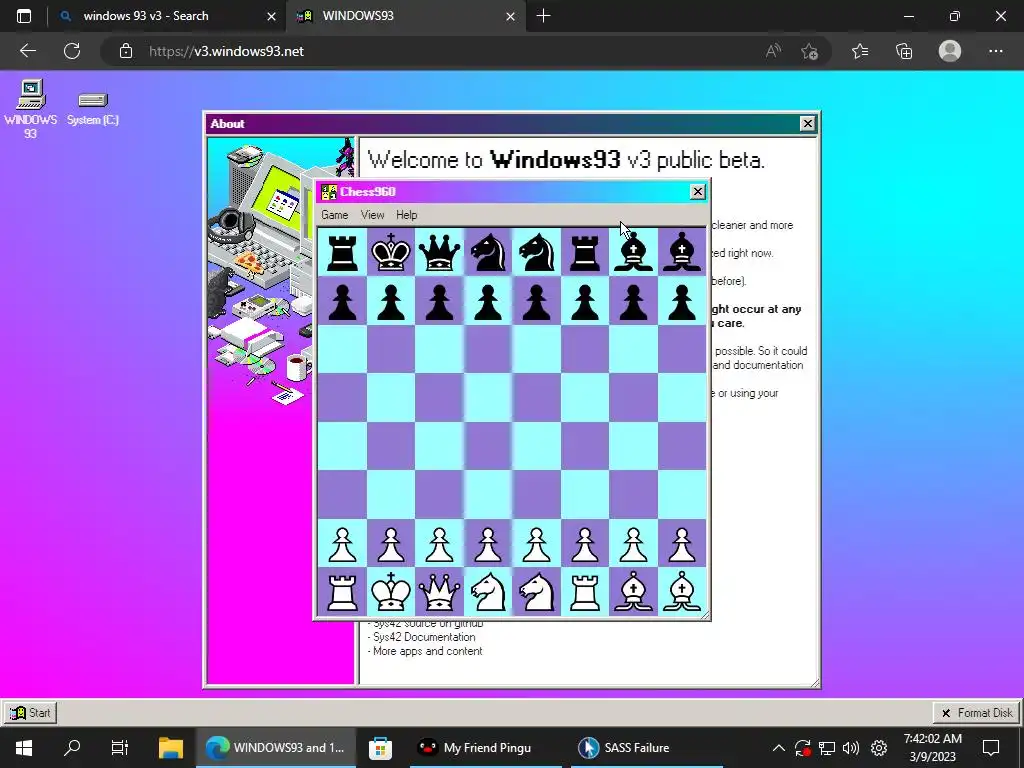Open the View menu in Chess960

pyautogui.click(x=372, y=215)
